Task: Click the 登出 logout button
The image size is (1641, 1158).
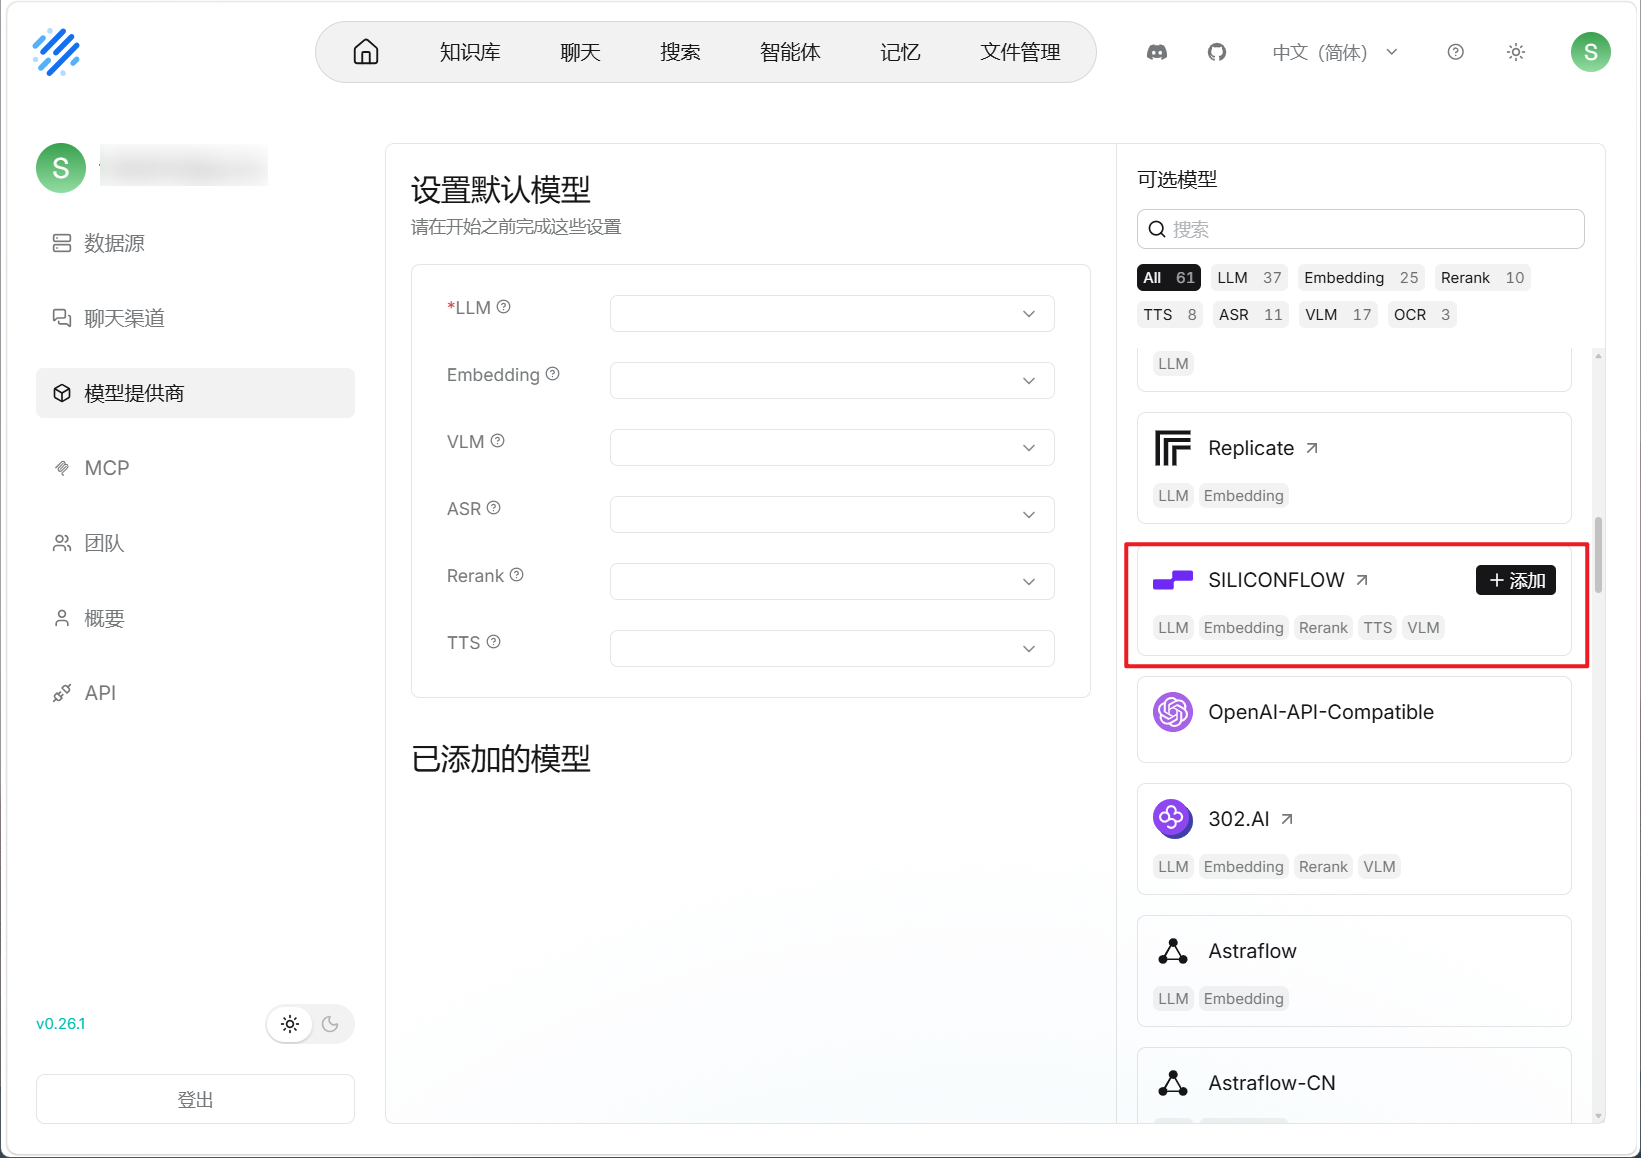Action: (195, 1099)
